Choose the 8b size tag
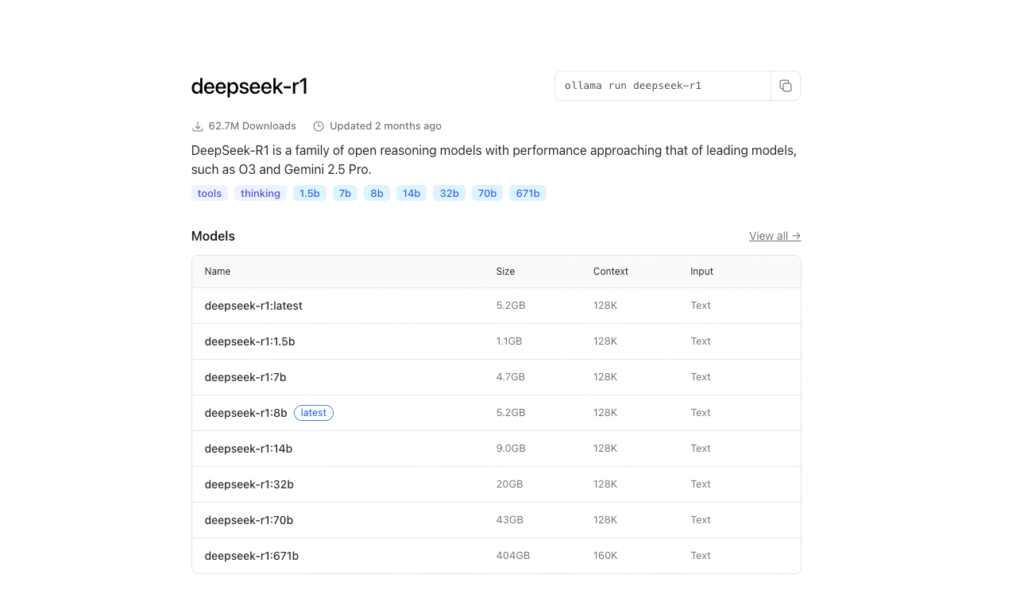The height and width of the screenshot is (613, 1024). click(x=377, y=193)
